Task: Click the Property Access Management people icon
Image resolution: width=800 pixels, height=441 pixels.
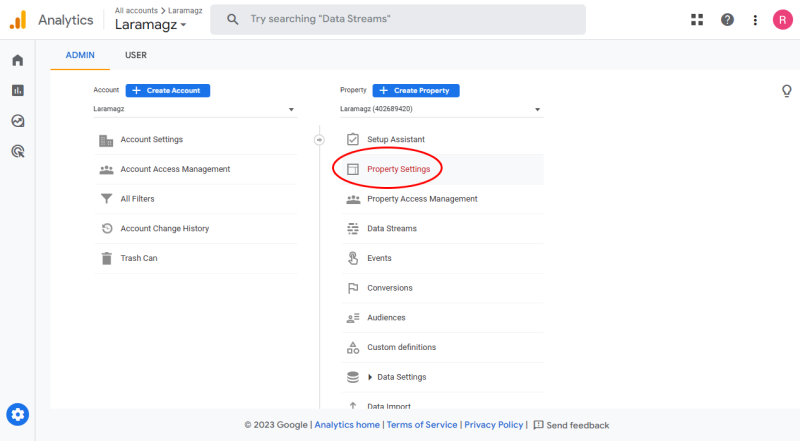Action: 353,199
